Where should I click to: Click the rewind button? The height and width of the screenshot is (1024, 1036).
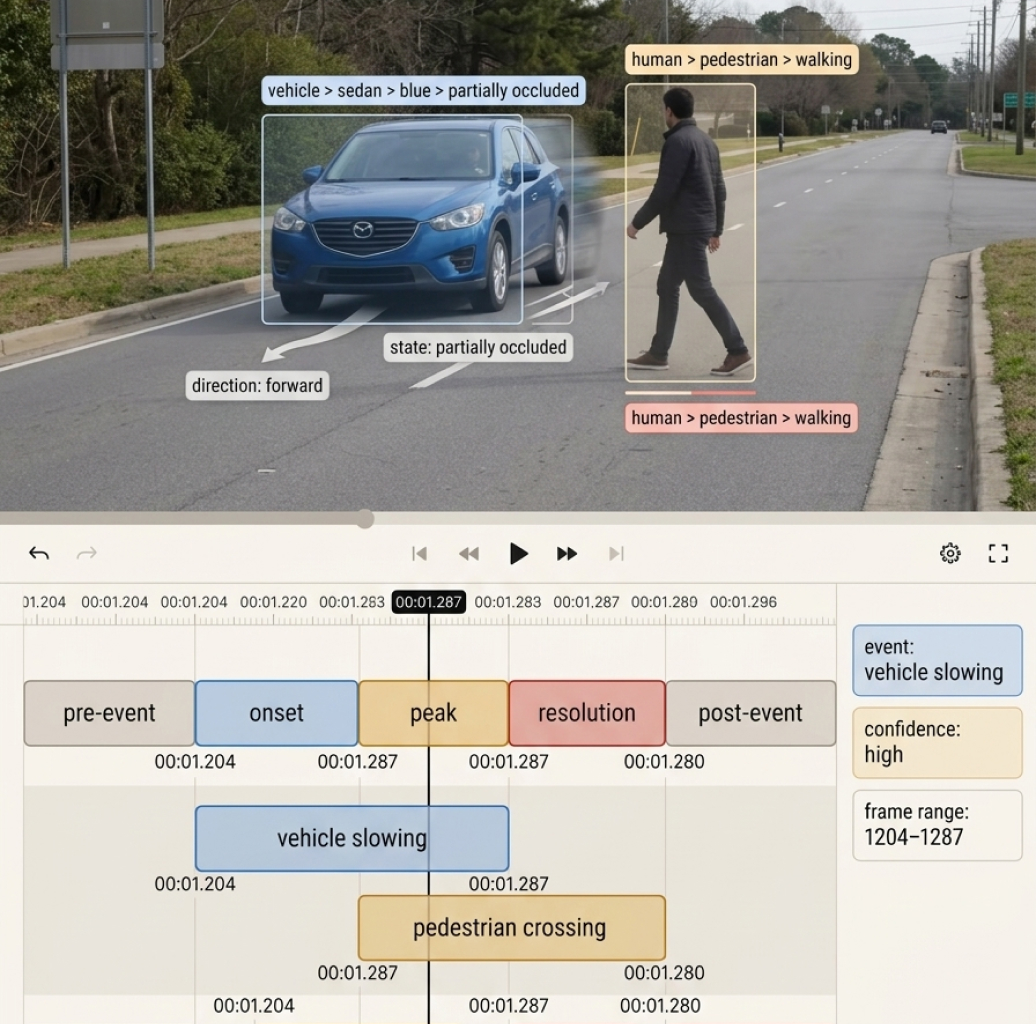[468, 553]
